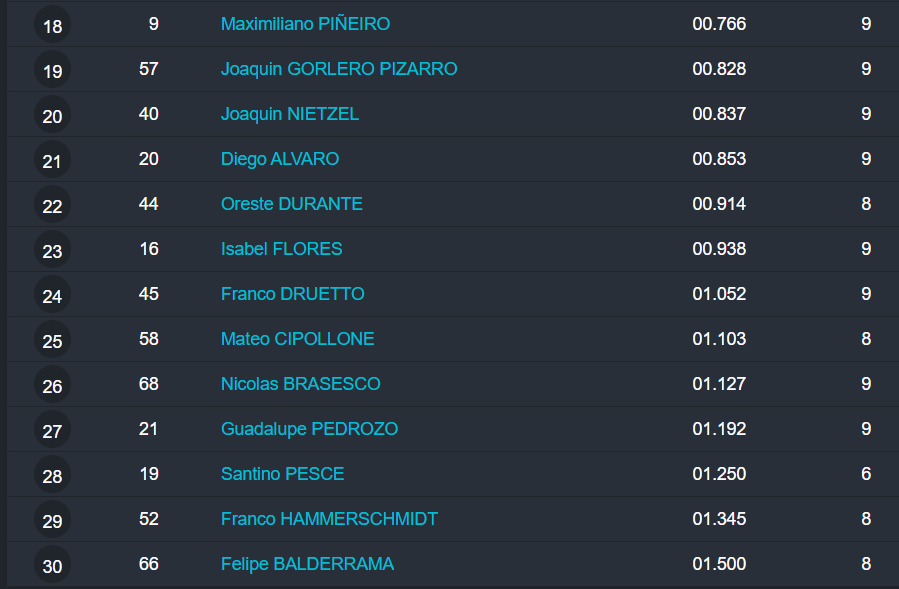Viewport: 899px width, 589px height.
Task: Select Nicolas BRASESCO name link
Action: click(301, 384)
